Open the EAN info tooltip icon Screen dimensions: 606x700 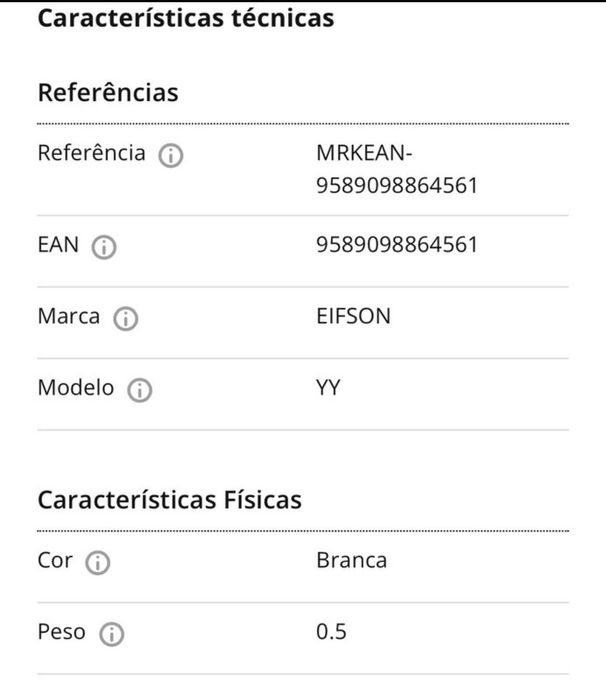[104, 247]
